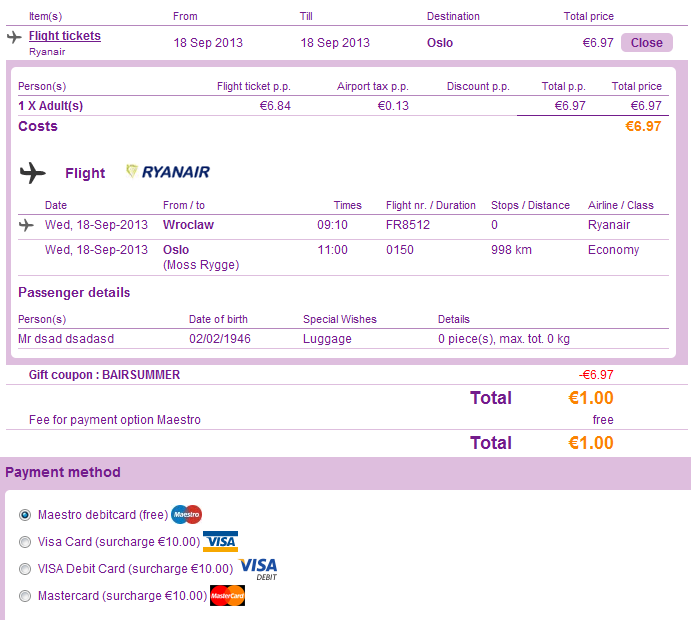Image resolution: width=691 pixels, height=620 pixels.
Task: Click the large airplane icon next to Flight
Action: (x=33, y=172)
